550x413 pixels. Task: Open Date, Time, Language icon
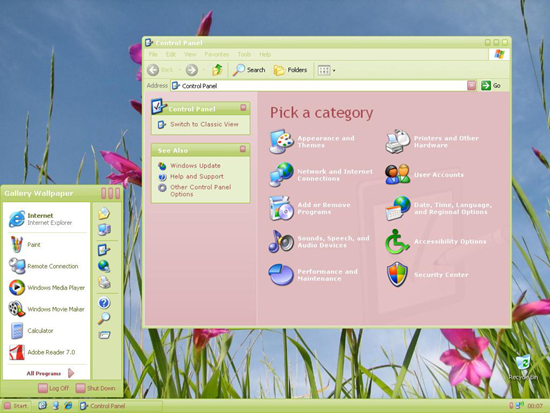click(397, 208)
